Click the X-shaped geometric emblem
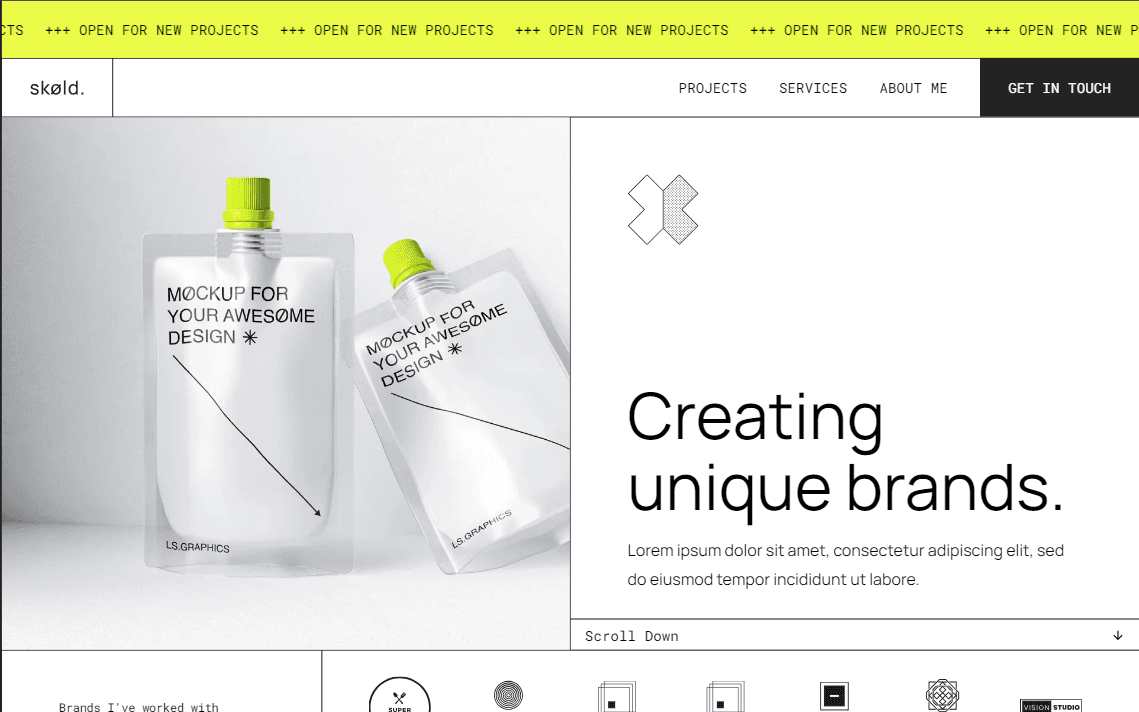This screenshot has width=1139, height=712. point(662,209)
